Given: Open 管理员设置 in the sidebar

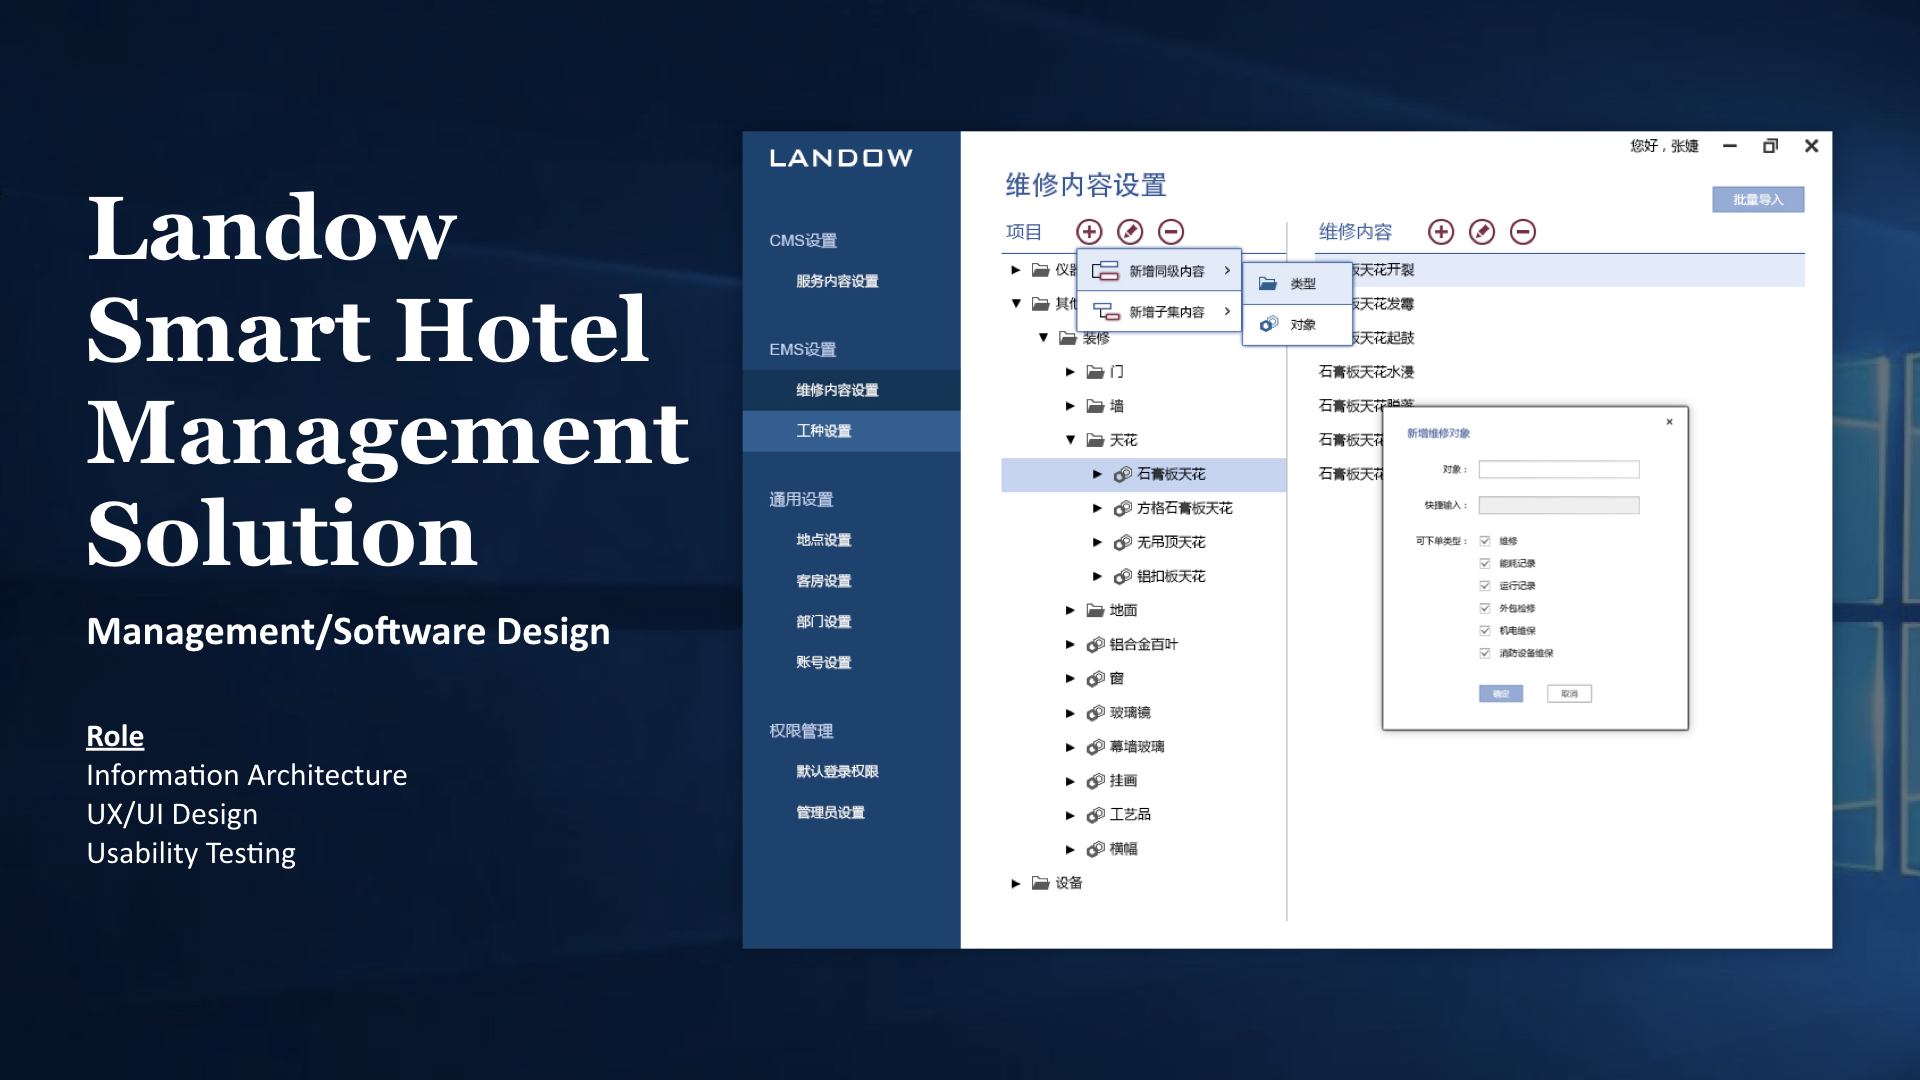Looking at the screenshot, I should pyautogui.click(x=830, y=813).
